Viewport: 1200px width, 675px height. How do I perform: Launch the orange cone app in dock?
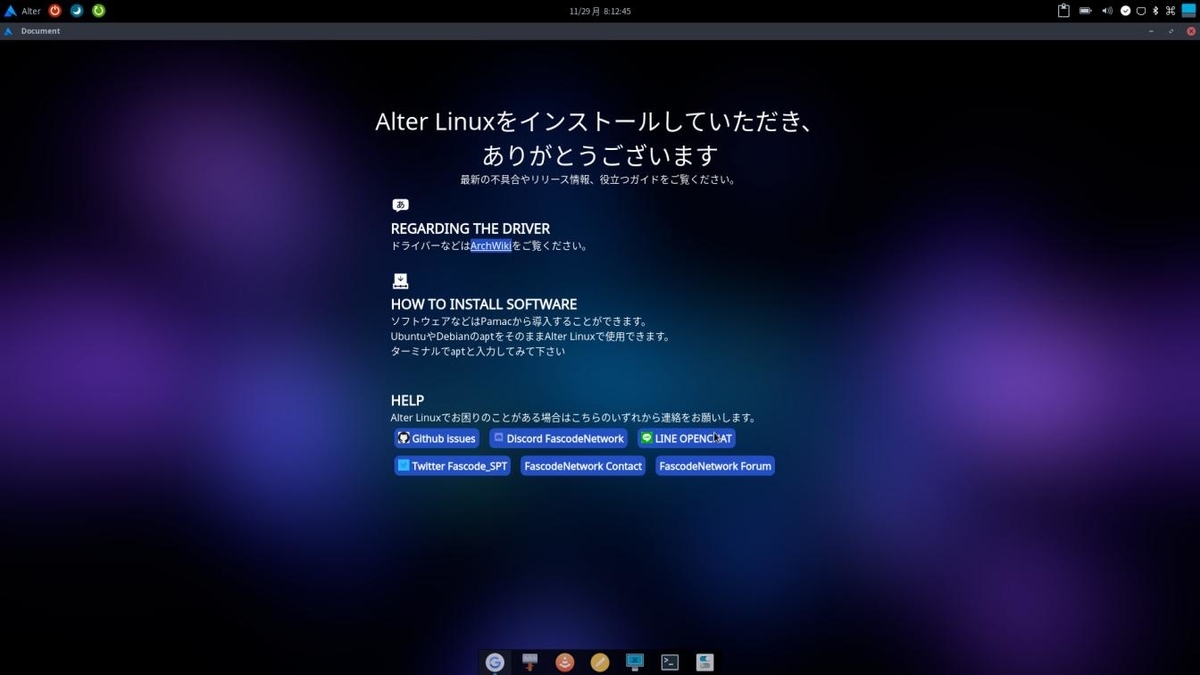[565, 662]
